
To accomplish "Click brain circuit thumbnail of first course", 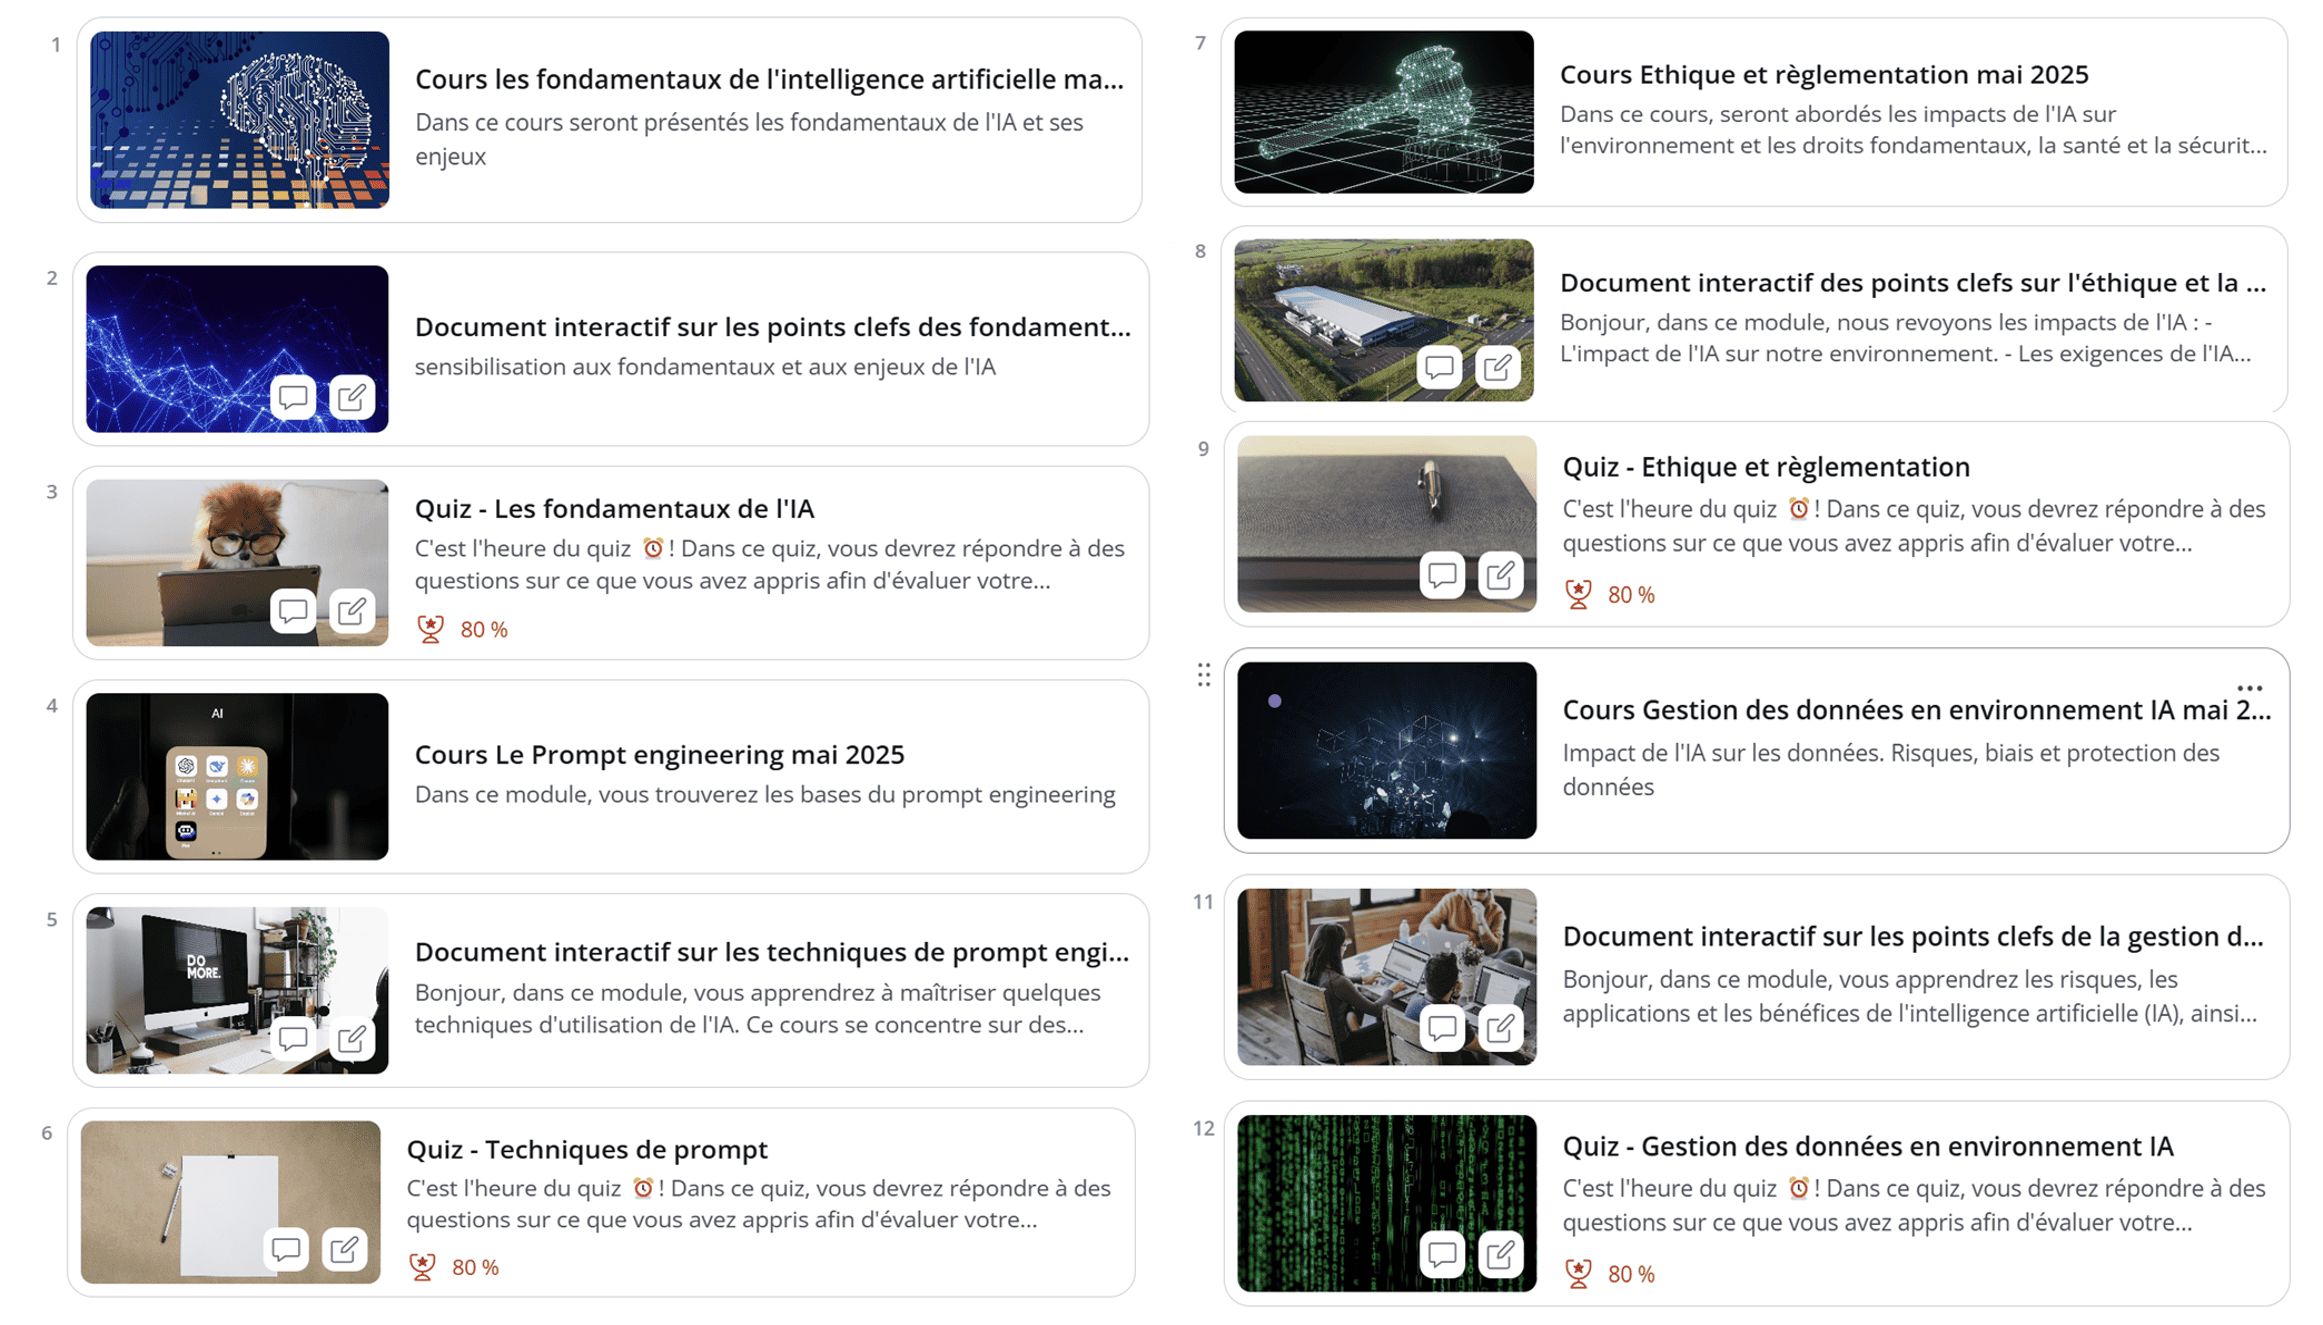I will [240, 120].
